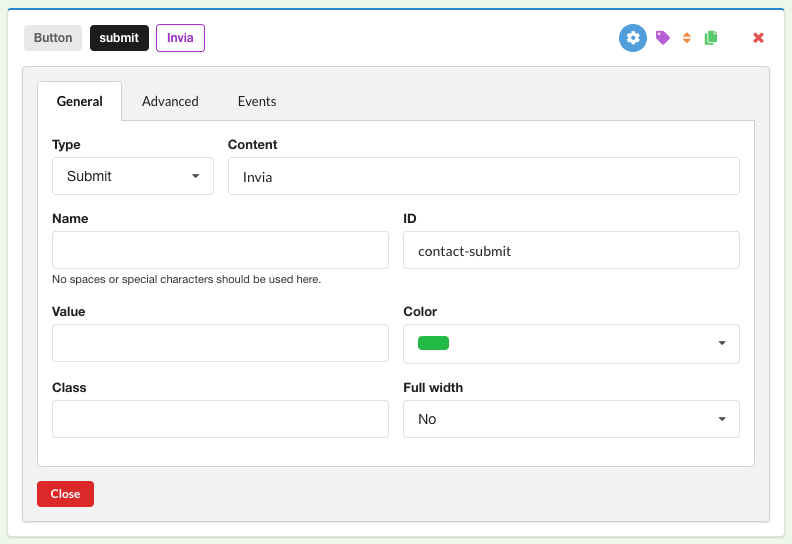This screenshot has height=544, width=792.
Task: Click into the Name input field
Action: tap(220, 250)
